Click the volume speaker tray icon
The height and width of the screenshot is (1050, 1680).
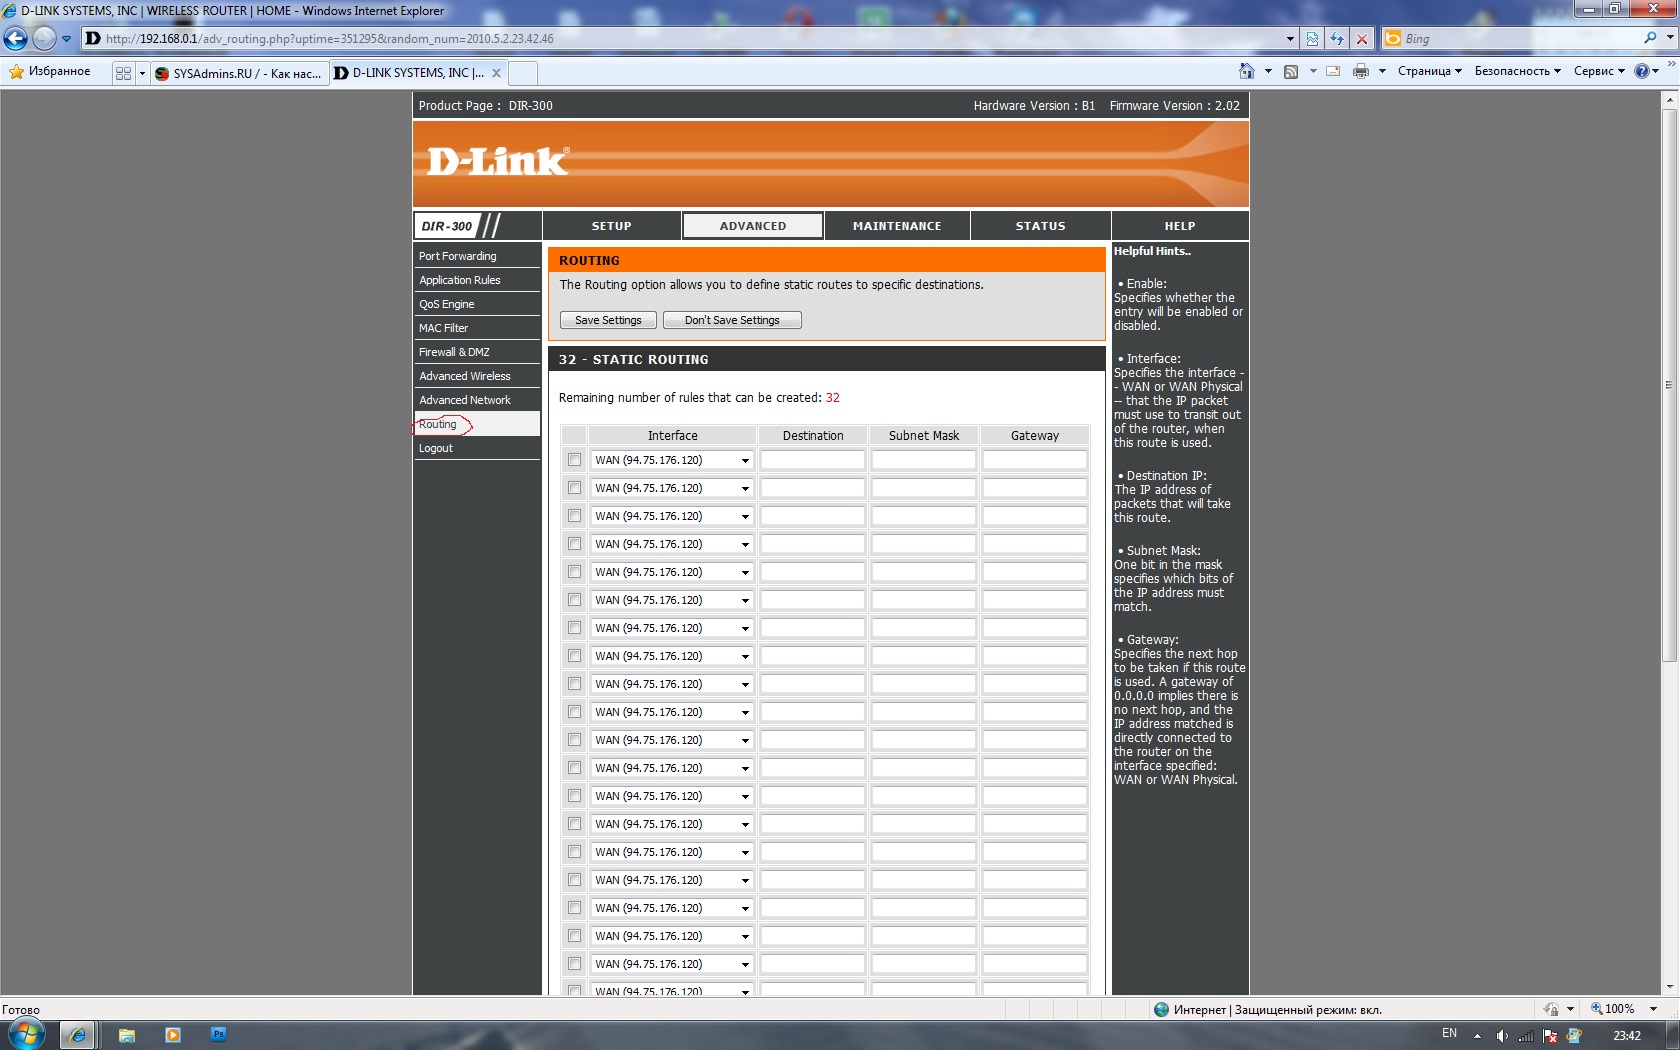1501,1036
